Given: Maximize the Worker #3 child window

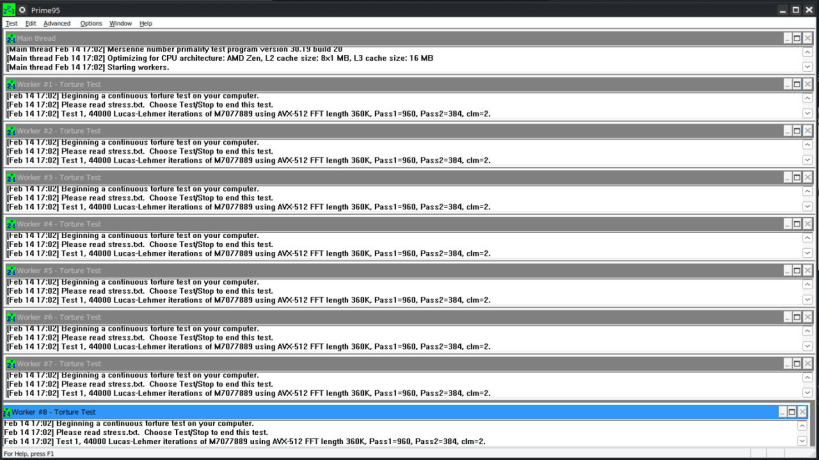Looking at the screenshot, I should 797,177.
